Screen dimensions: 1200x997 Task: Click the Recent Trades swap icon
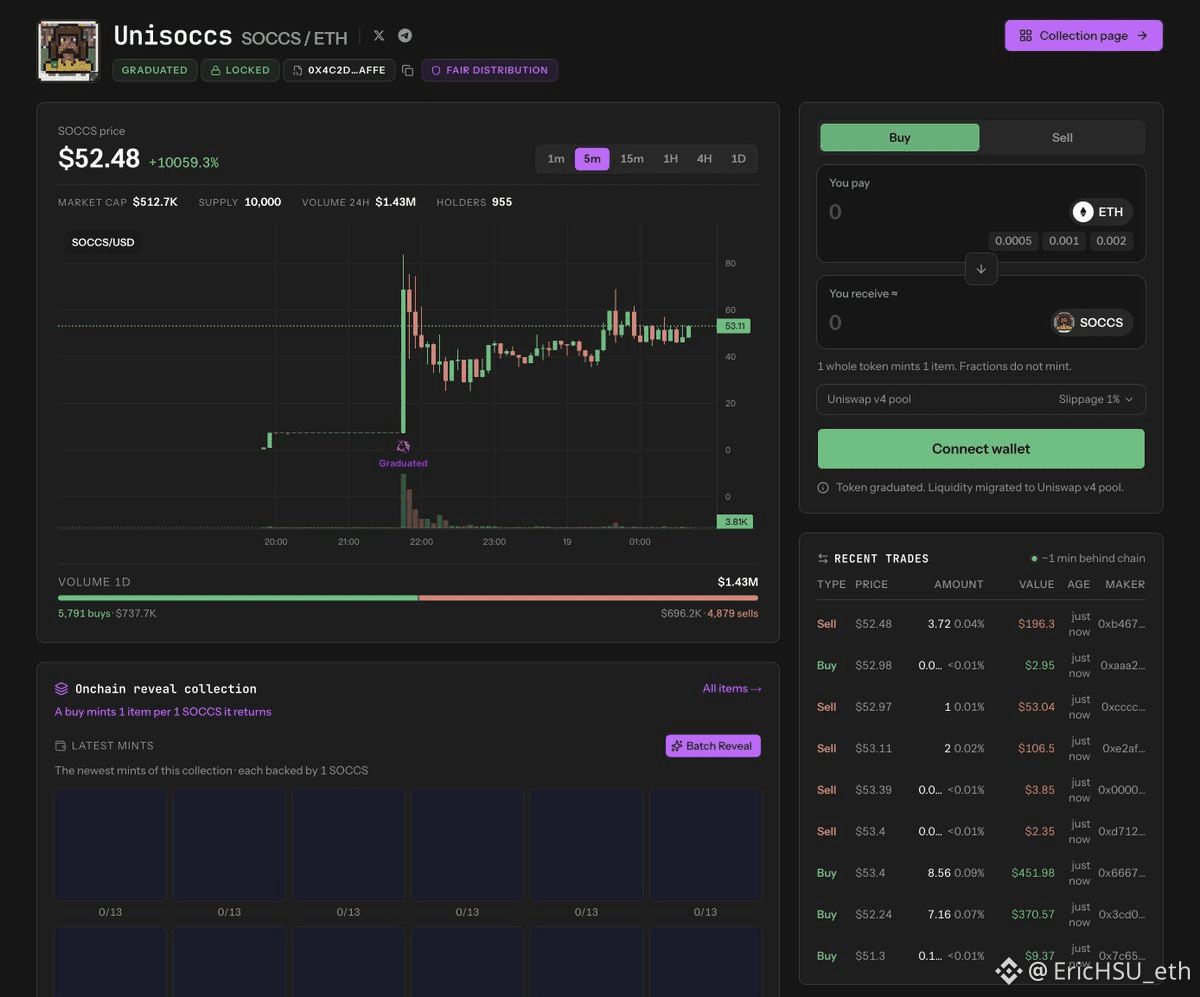[x=823, y=559]
